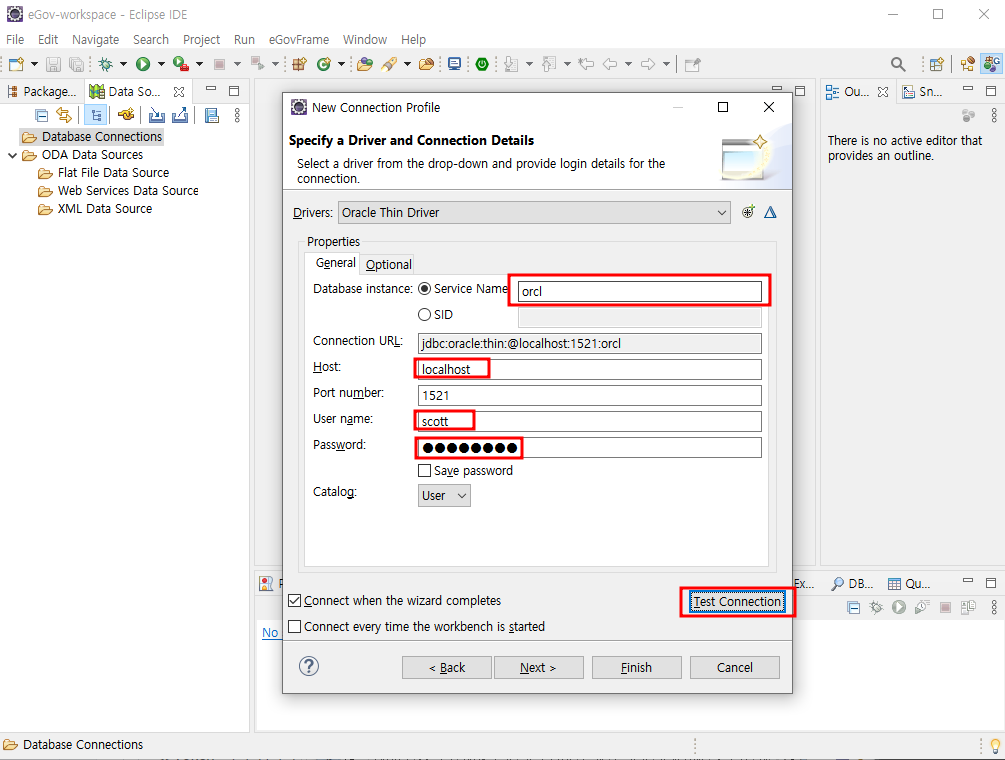Click the New file wizard toolbar icon

[x=16, y=64]
